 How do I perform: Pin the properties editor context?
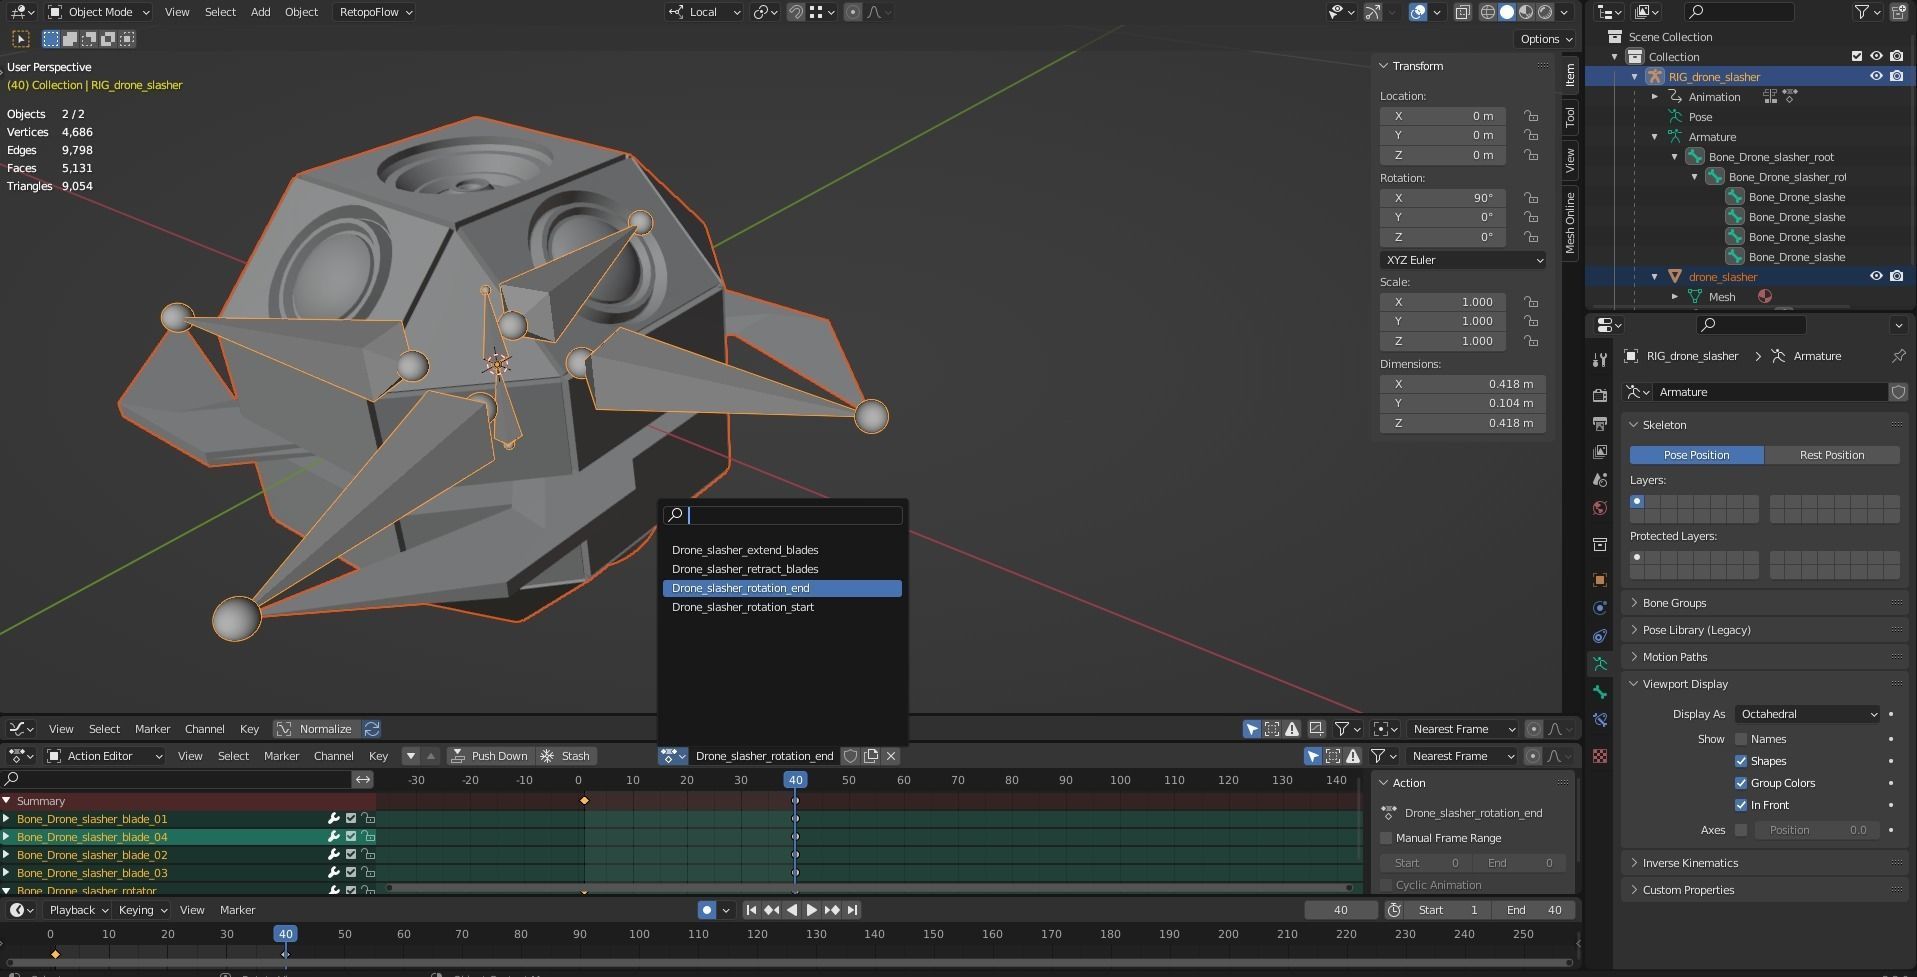1898,356
